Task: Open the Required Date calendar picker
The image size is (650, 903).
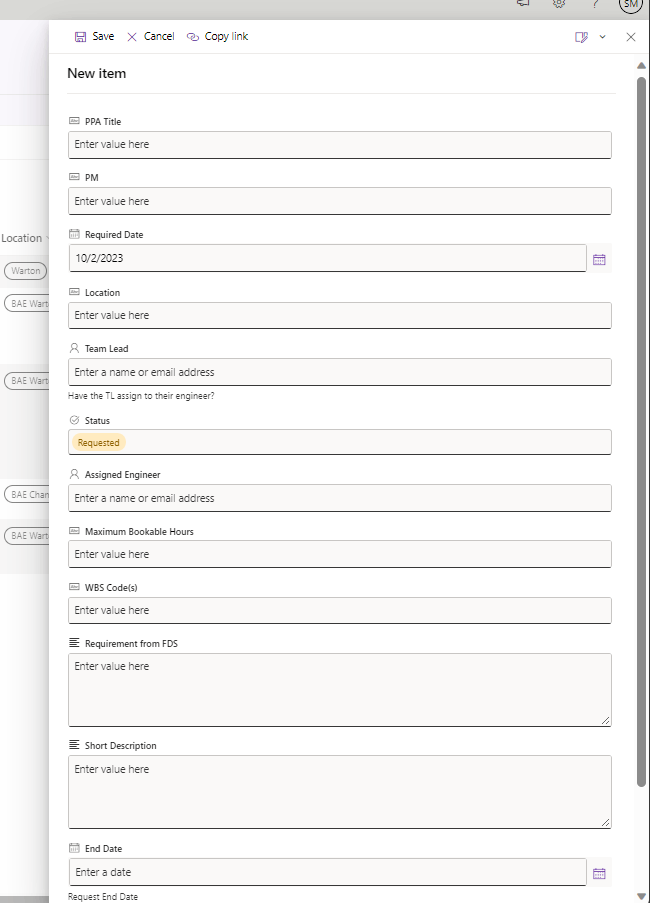Action: (599, 259)
